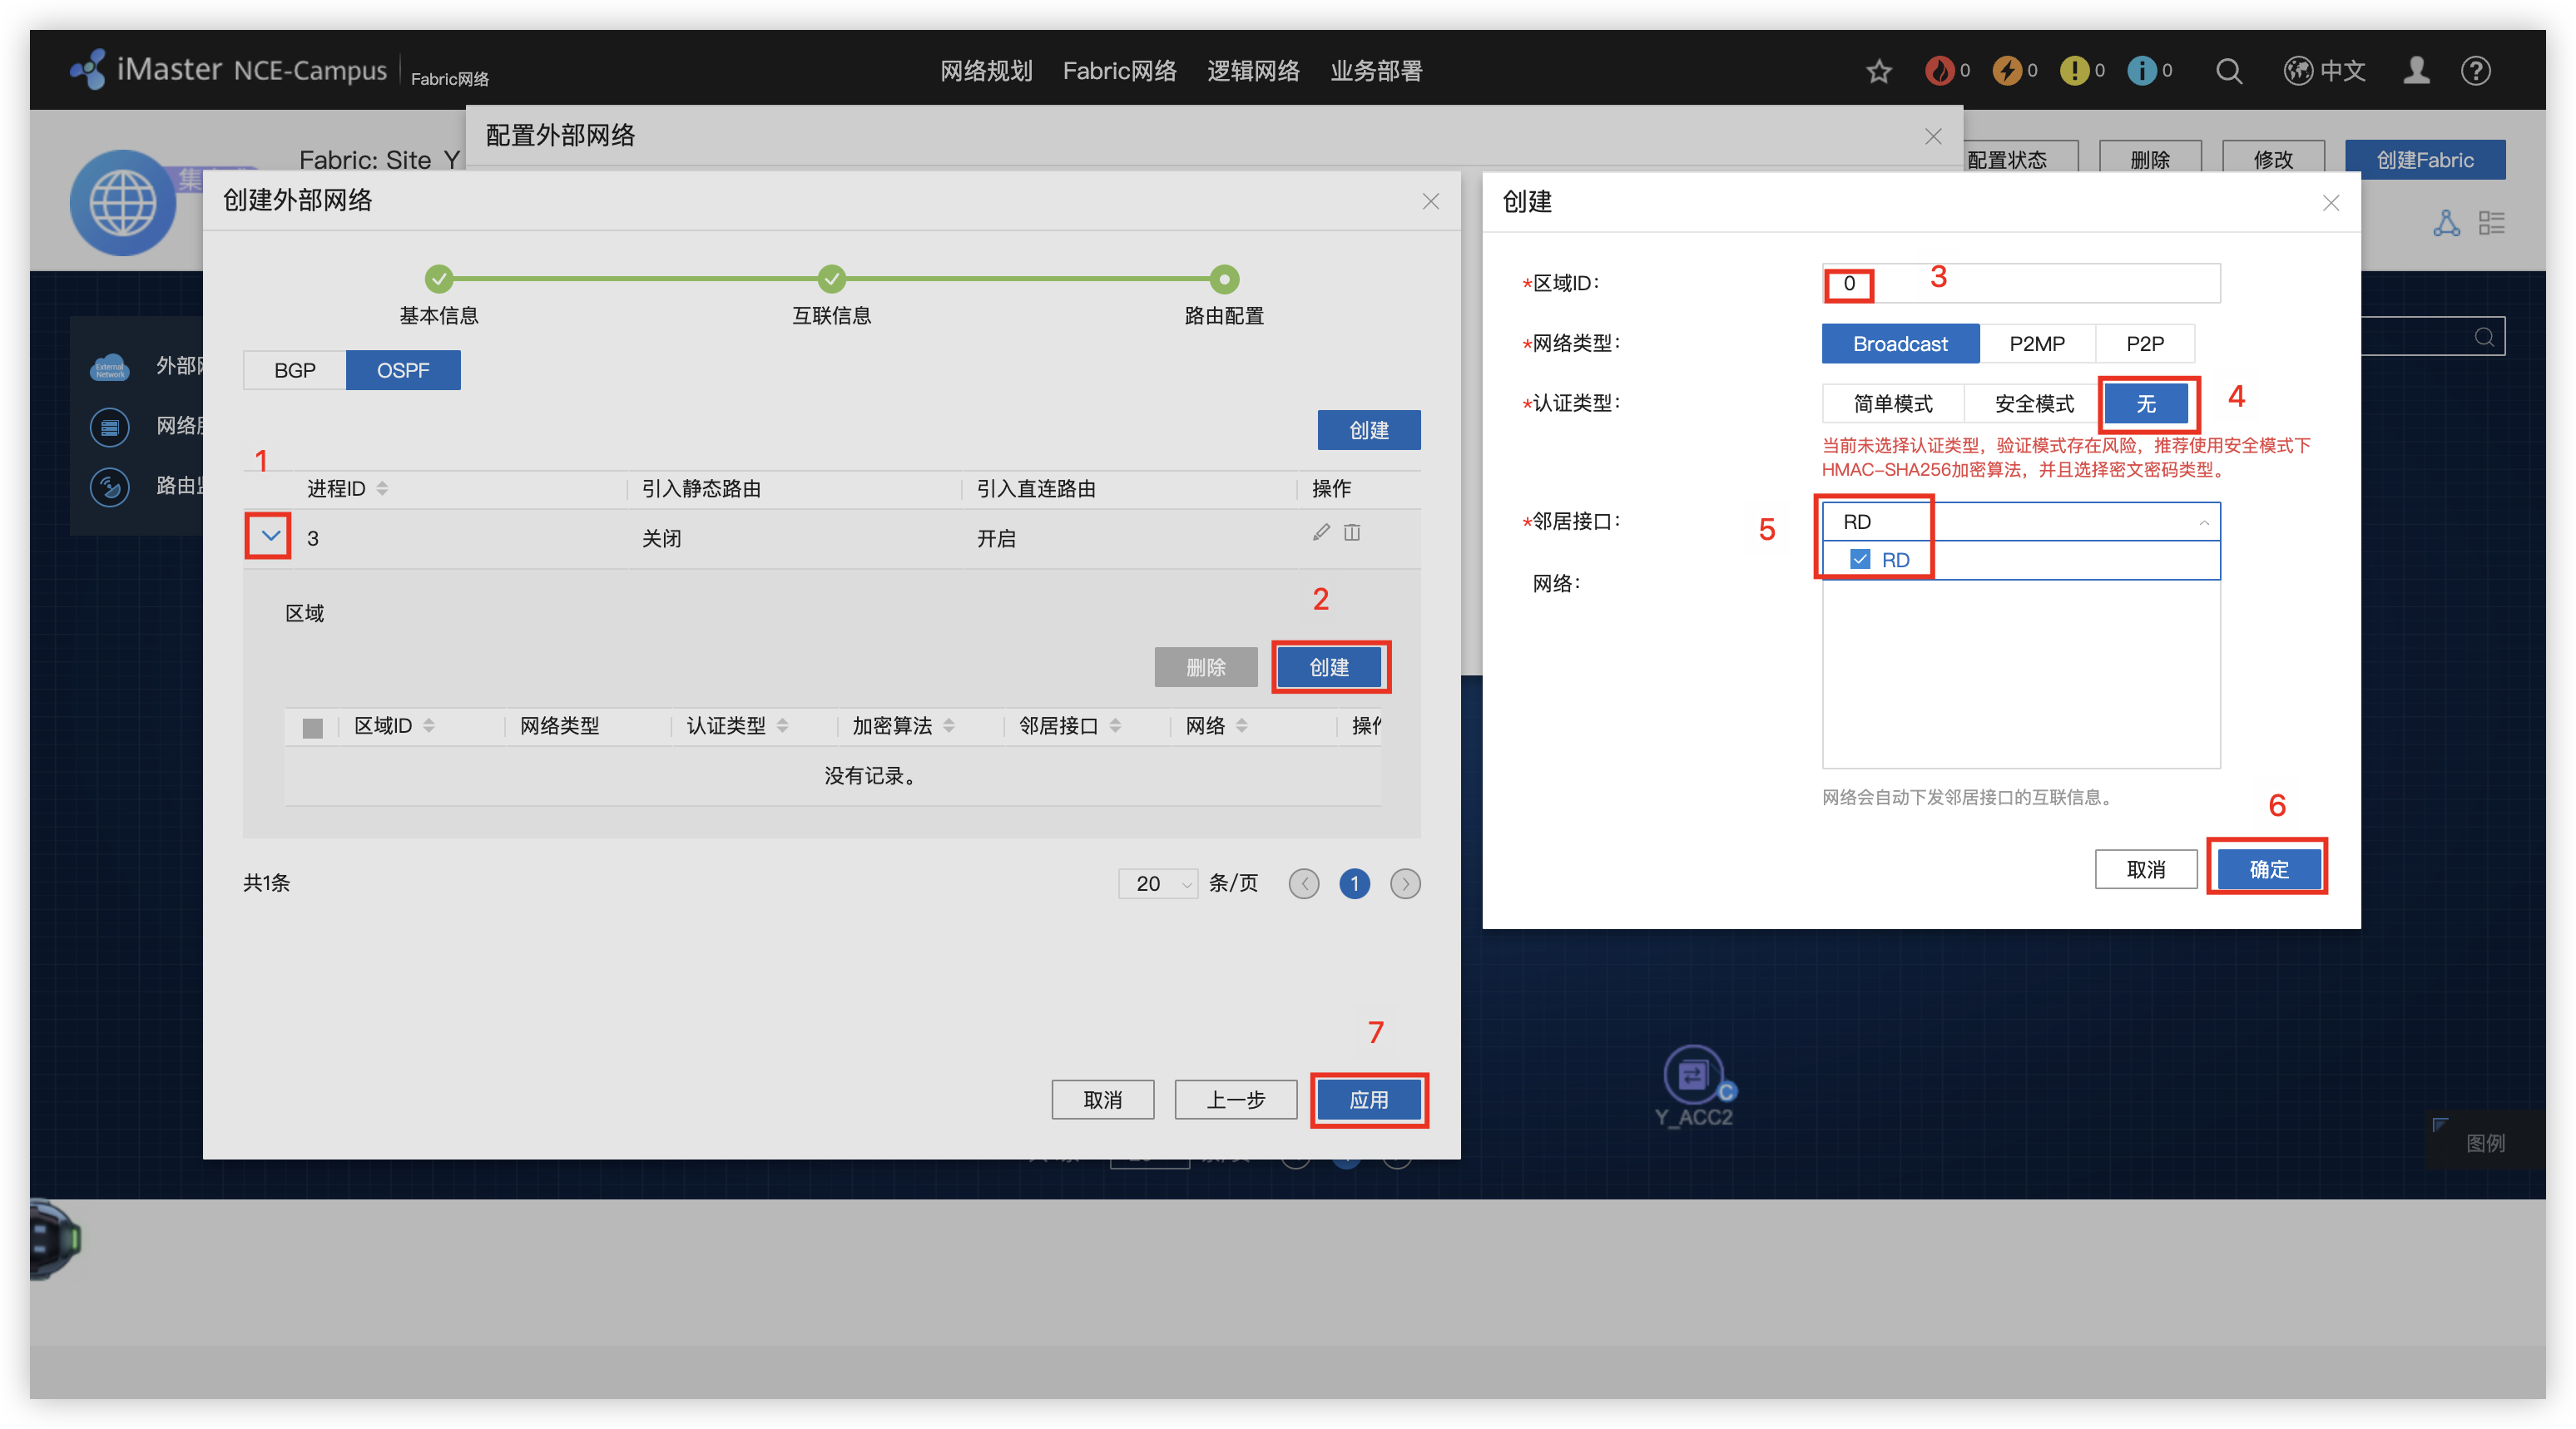Click the user account icon
The height and width of the screenshot is (1429, 2576).
tap(2416, 71)
